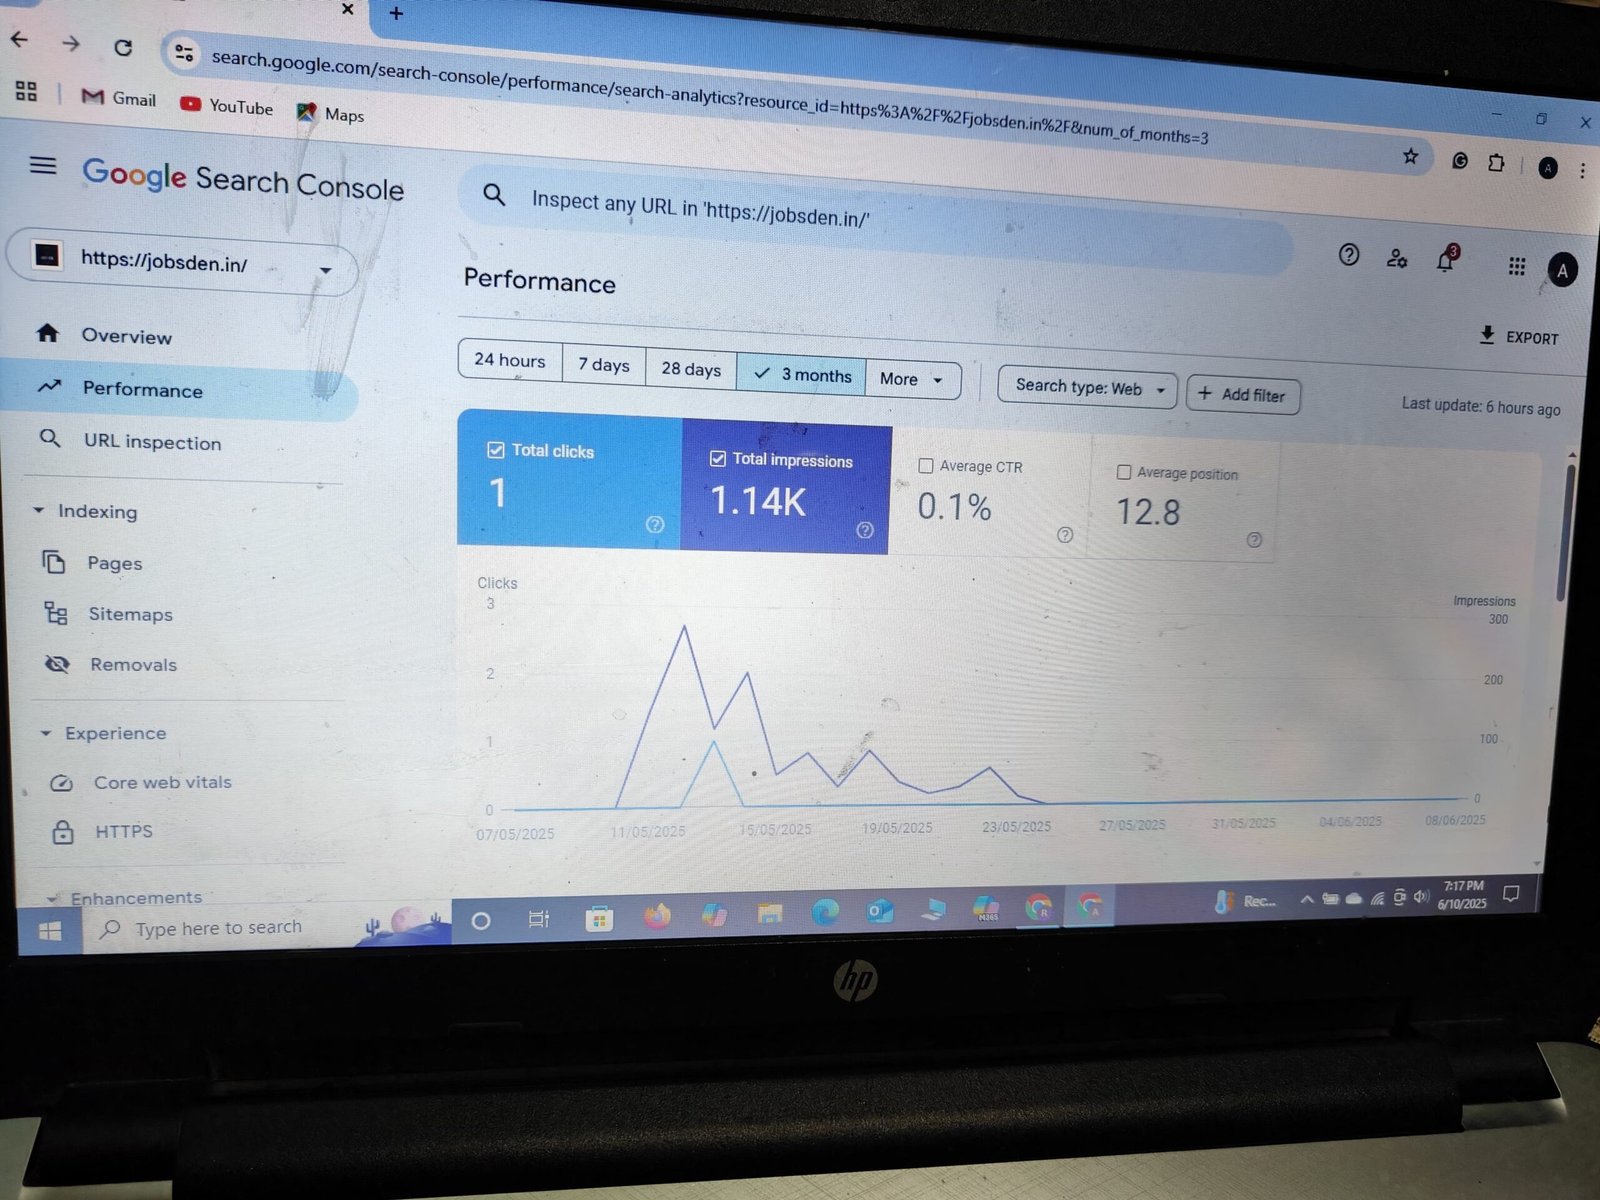Click the bookmark star in address bar
The image size is (1600, 1200).
coord(1410,156)
